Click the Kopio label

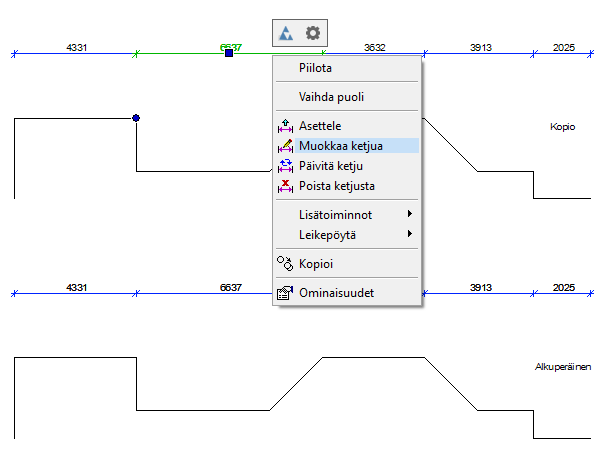[x=562, y=127]
